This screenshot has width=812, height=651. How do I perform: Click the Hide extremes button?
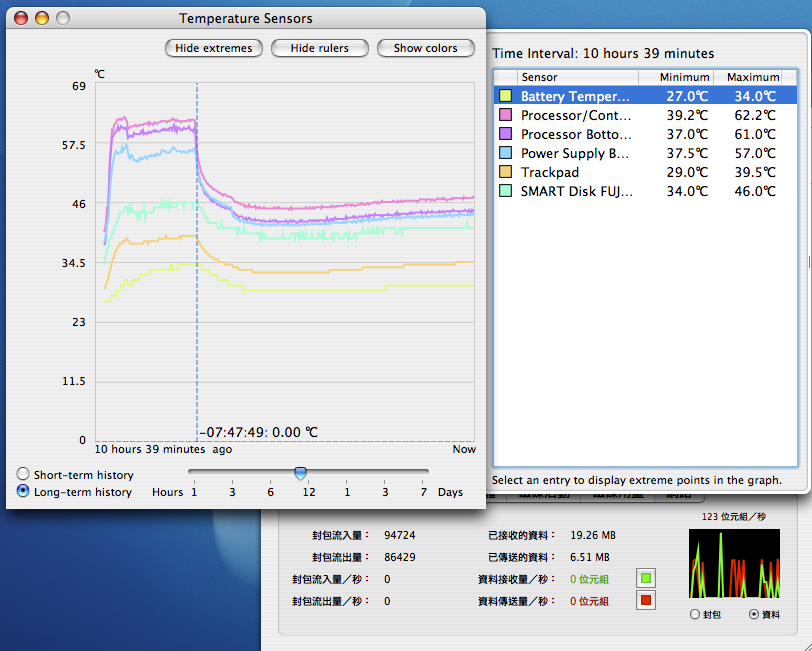pyautogui.click(x=214, y=48)
